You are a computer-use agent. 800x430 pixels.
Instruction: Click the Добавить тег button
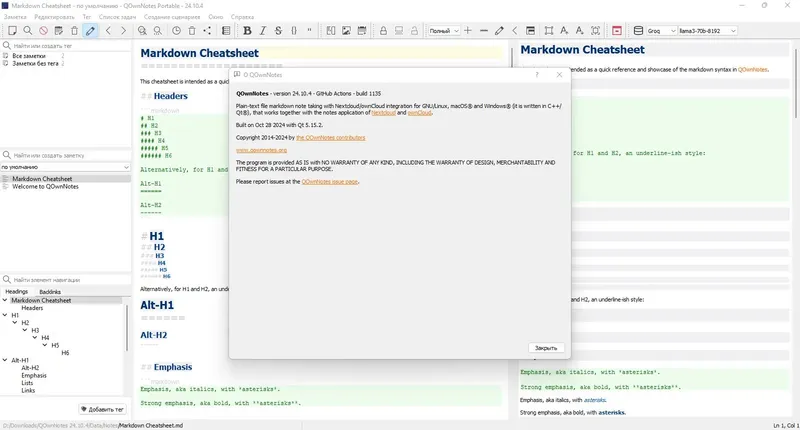[103, 409]
